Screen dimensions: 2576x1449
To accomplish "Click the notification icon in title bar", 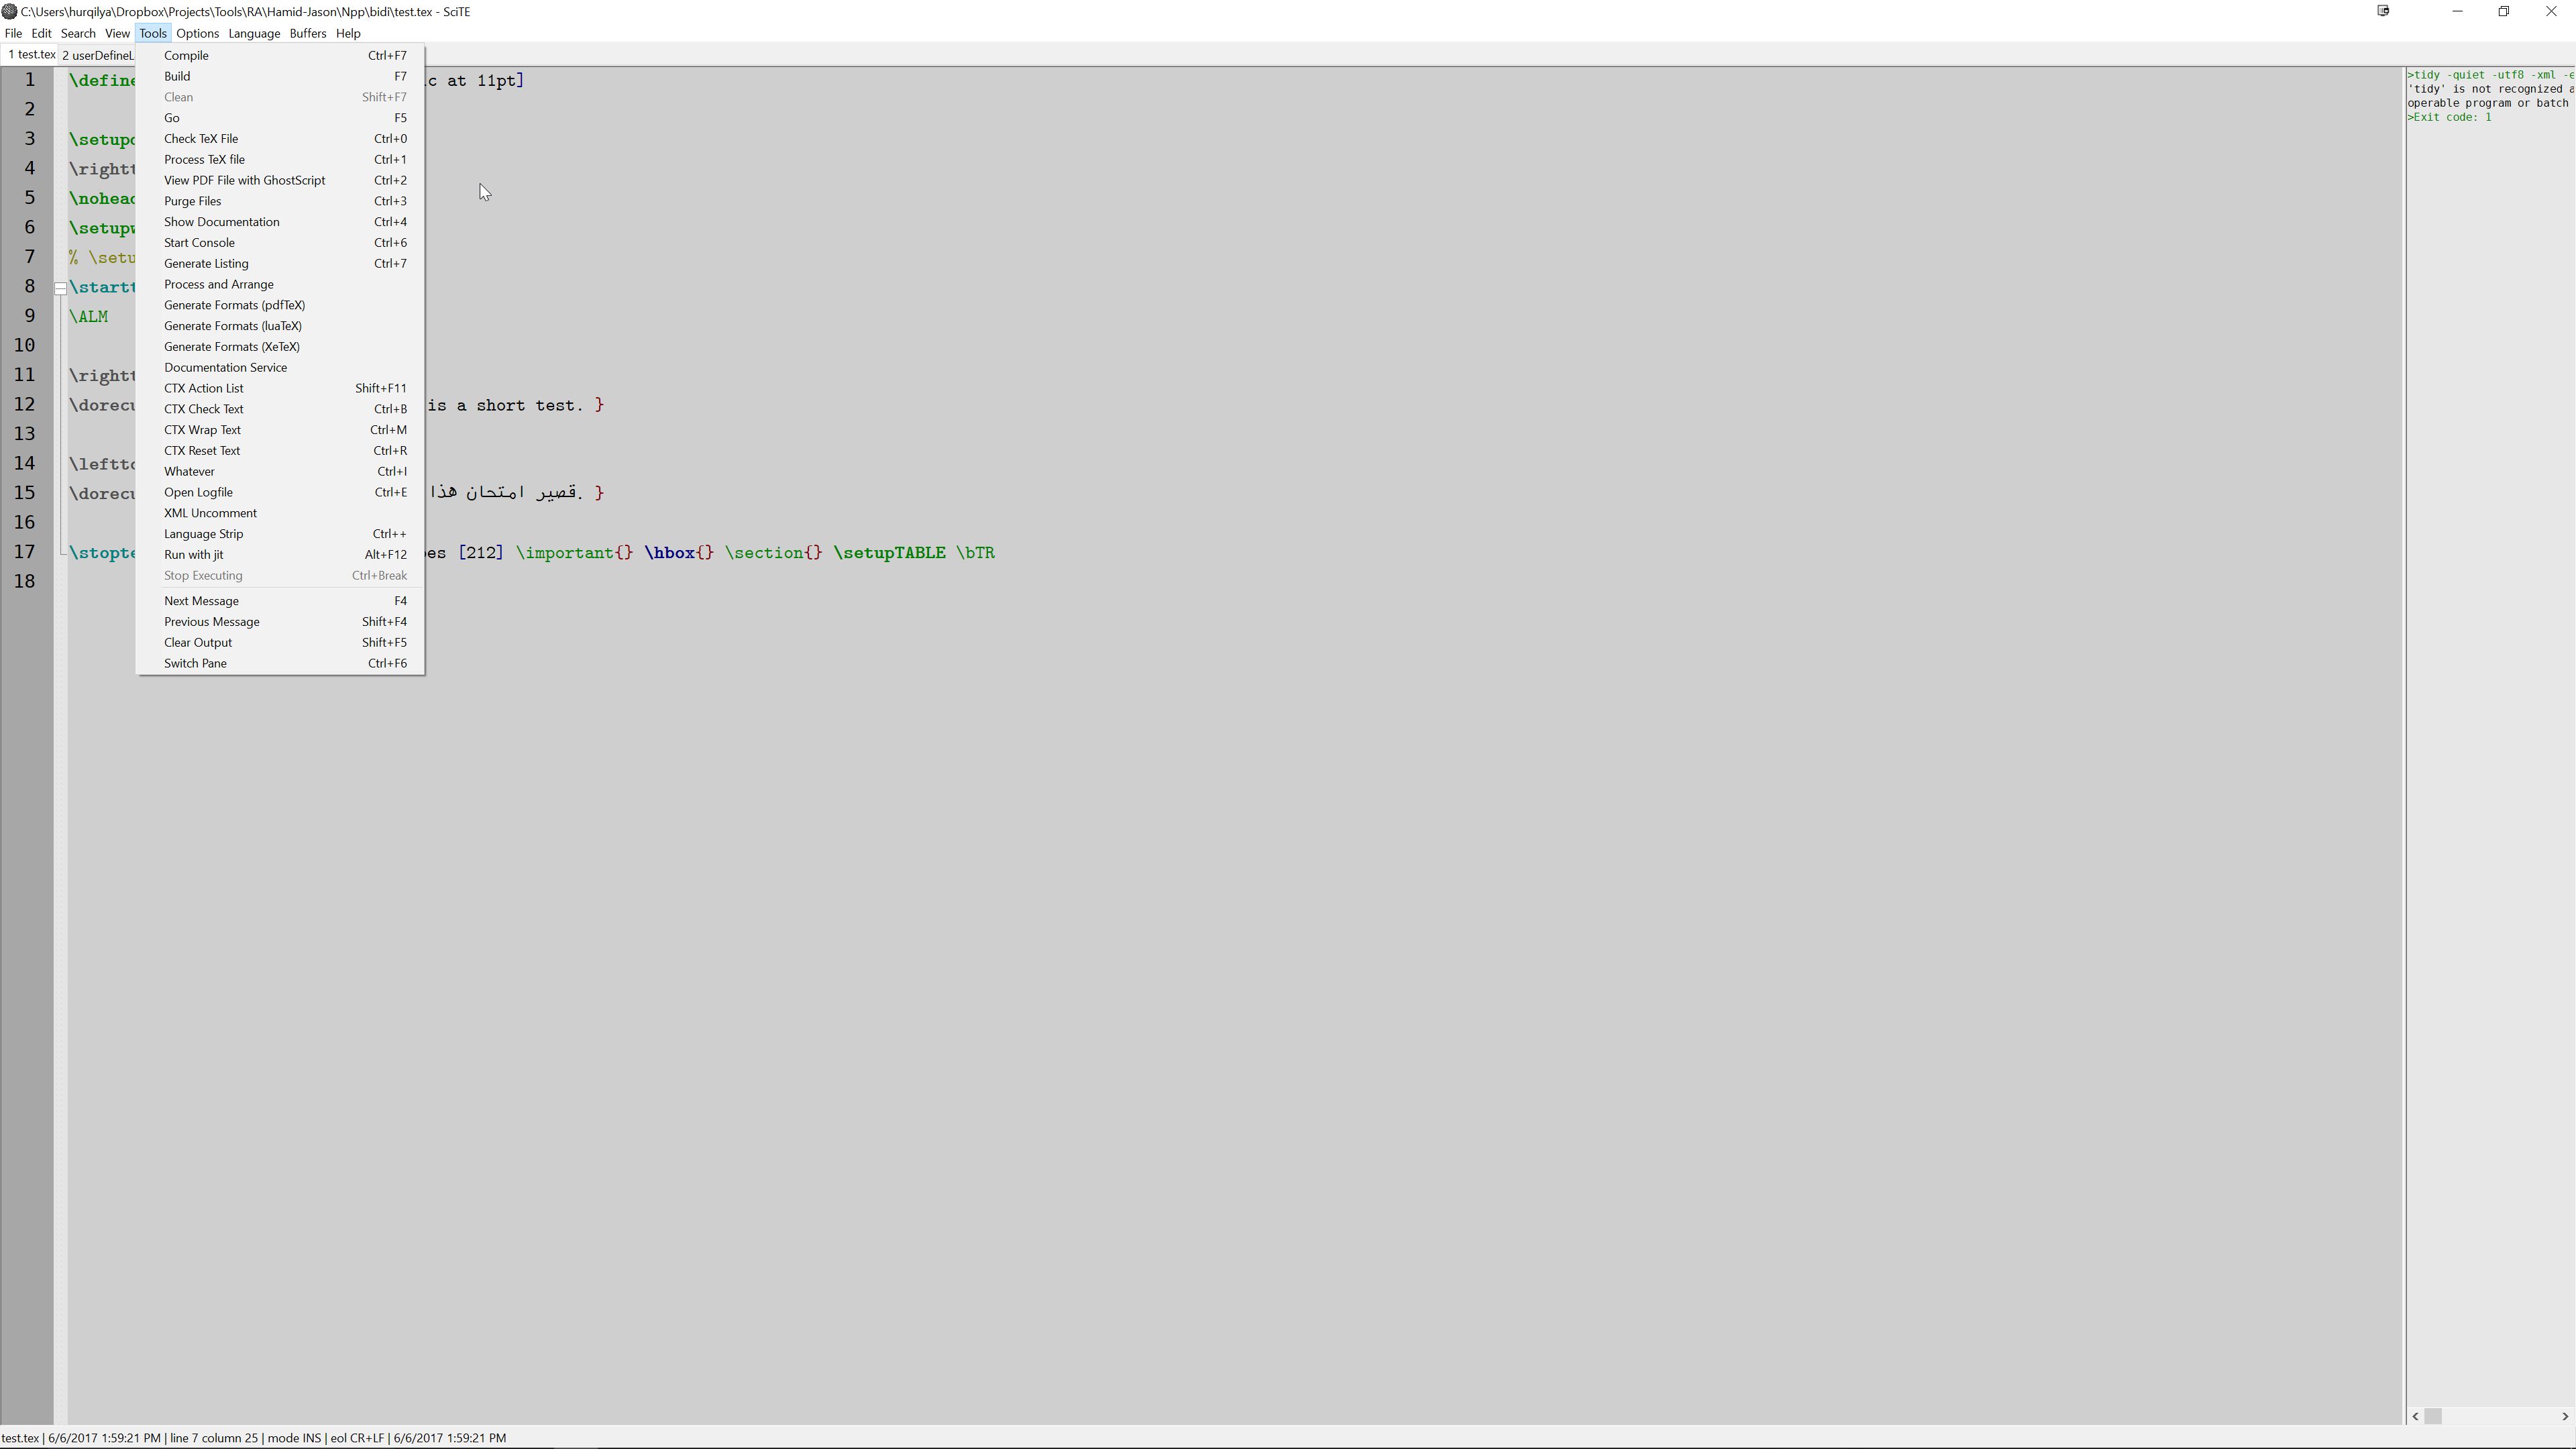I will (x=2383, y=11).
